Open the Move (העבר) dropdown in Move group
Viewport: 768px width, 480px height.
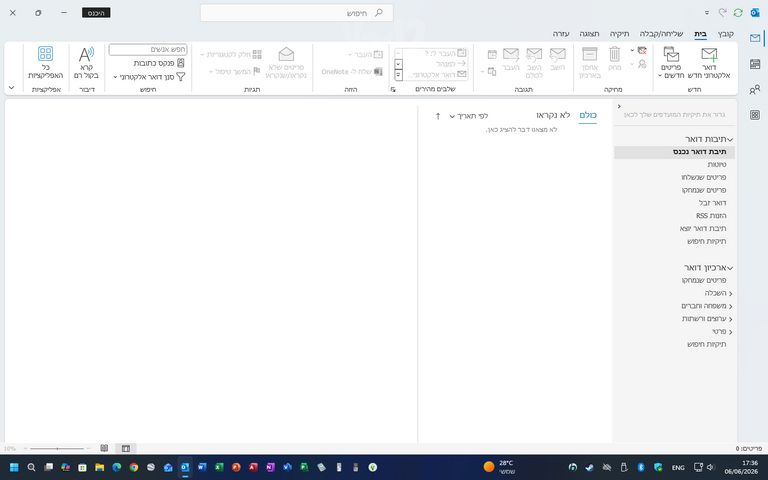pos(365,54)
